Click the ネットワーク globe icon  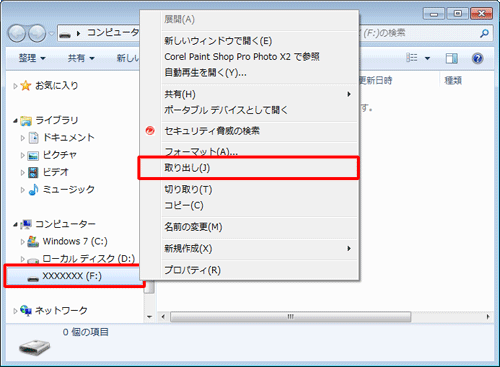(x=26, y=311)
